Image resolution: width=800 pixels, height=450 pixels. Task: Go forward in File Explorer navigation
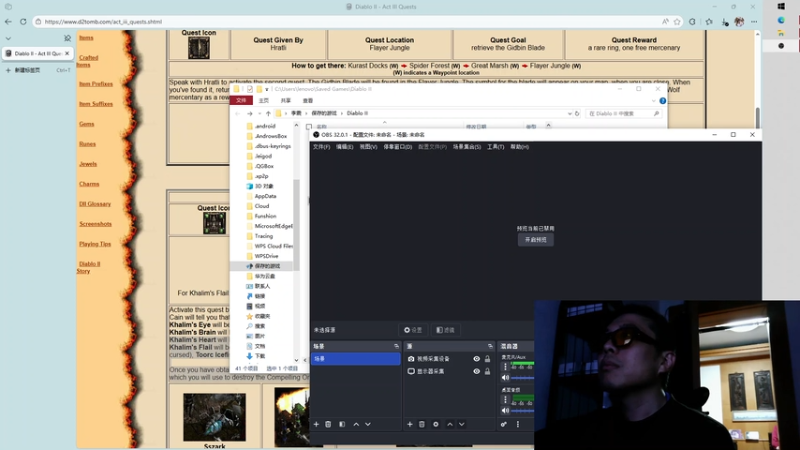pyautogui.click(x=249, y=113)
